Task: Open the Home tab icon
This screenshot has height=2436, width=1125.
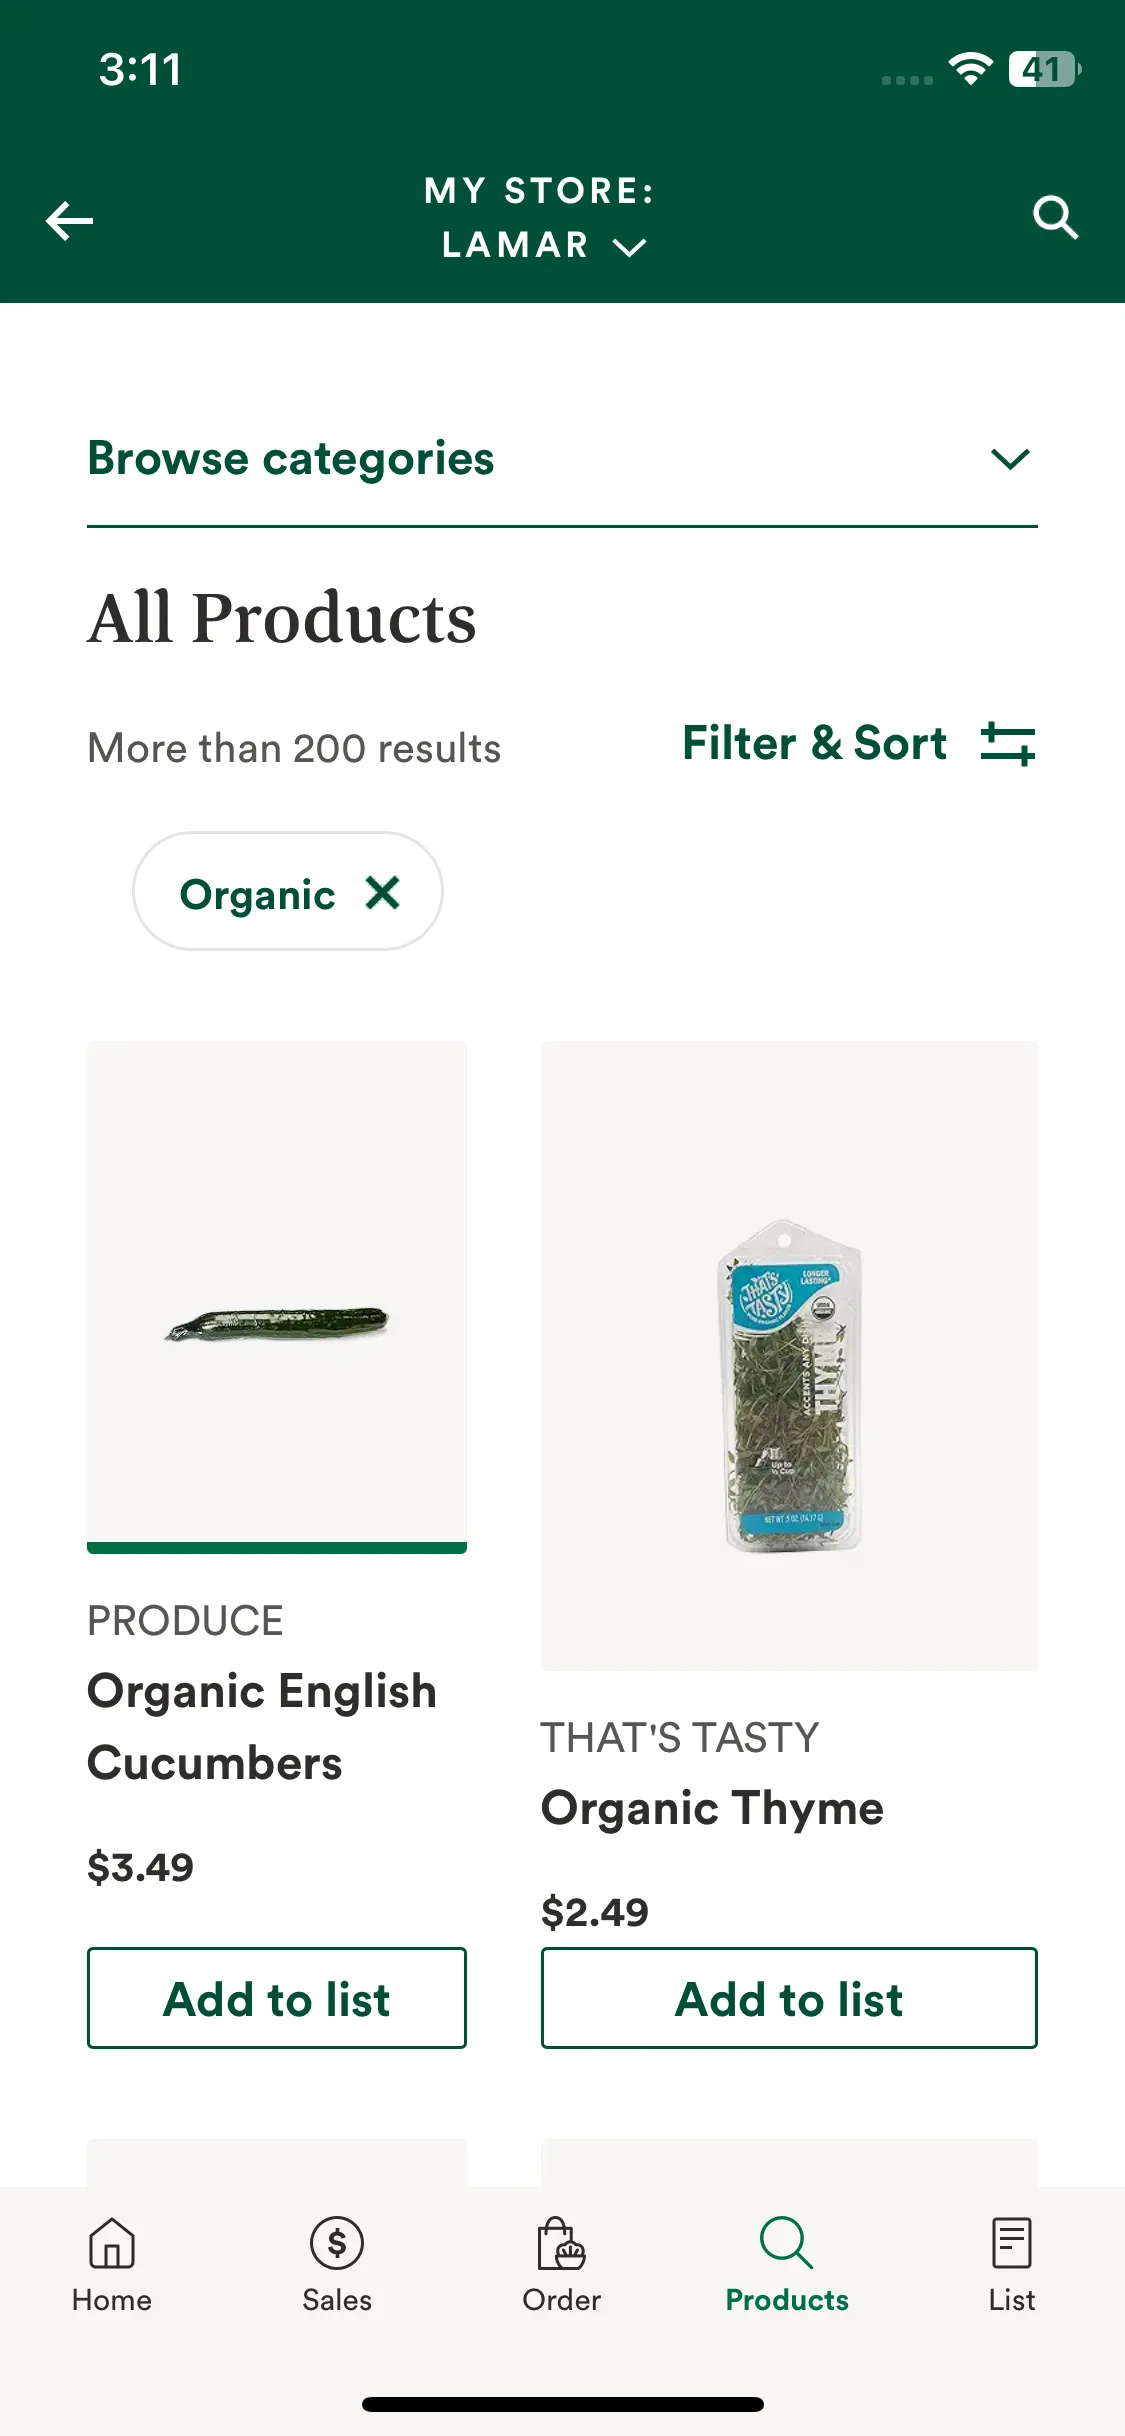Action: [112, 2243]
